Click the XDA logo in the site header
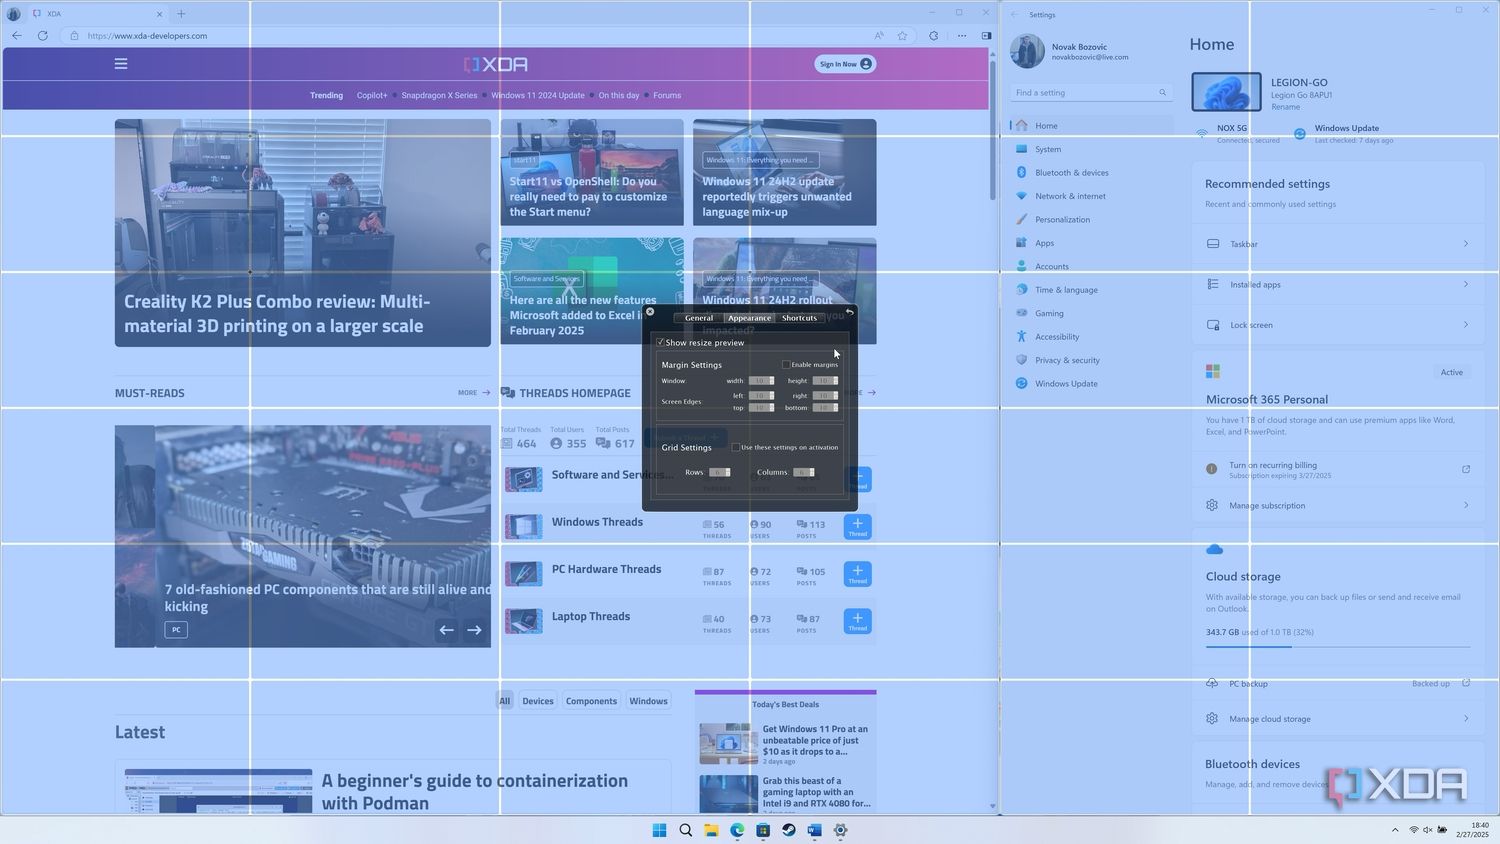The height and width of the screenshot is (844, 1500). click(496, 64)
